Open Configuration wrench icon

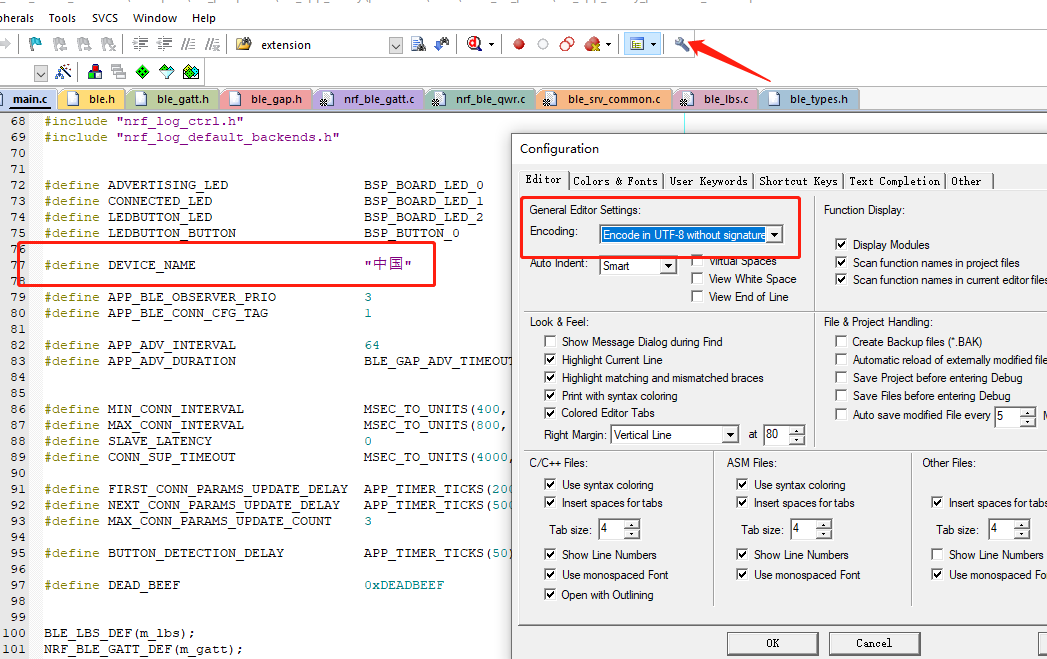(682, 45)
